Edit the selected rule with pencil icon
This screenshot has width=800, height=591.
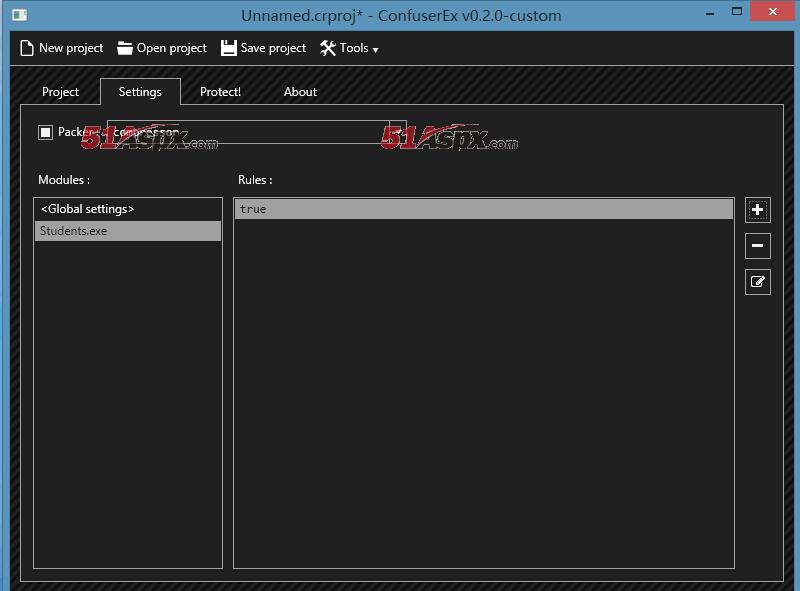[758, 282]
